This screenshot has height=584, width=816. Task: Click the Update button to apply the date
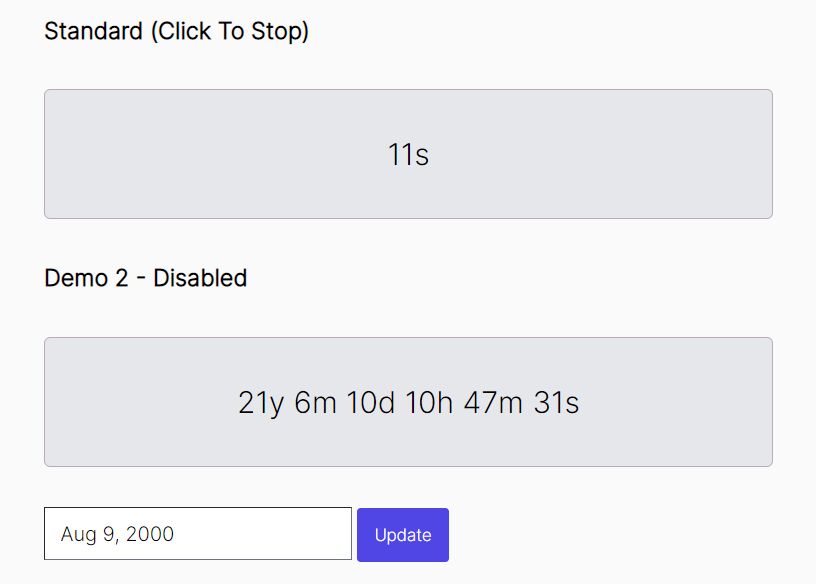tap(403, 534)
